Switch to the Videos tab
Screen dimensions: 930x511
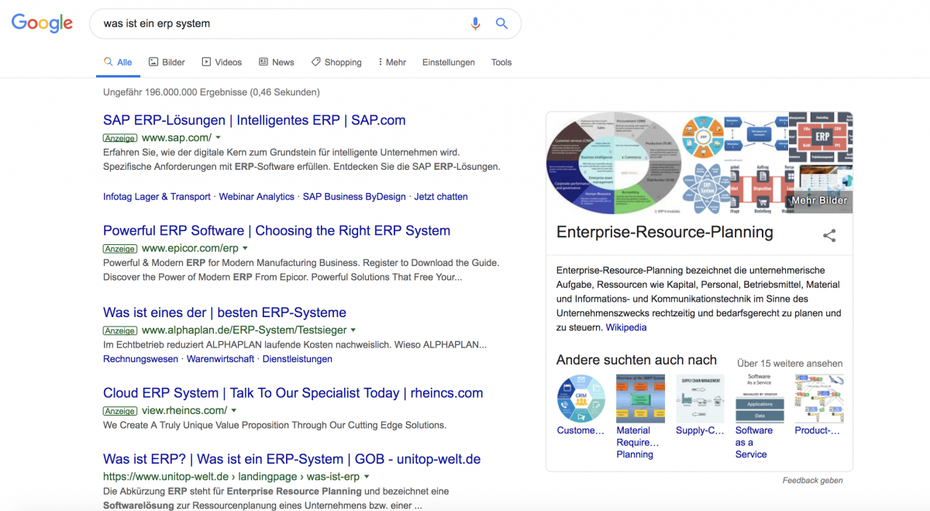point(222,62)
